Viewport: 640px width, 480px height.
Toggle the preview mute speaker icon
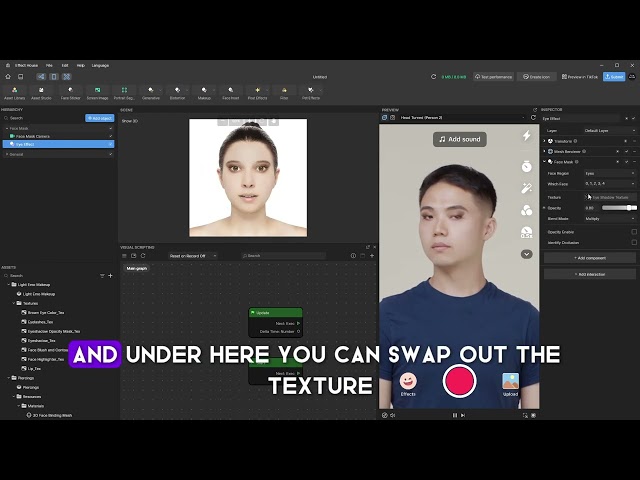pos(393,415)
